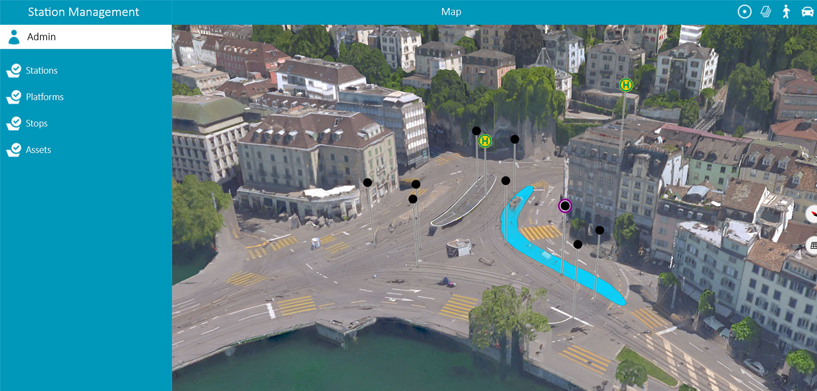Click the compass button on map
The image size is (817, 391).
point(812,214)
